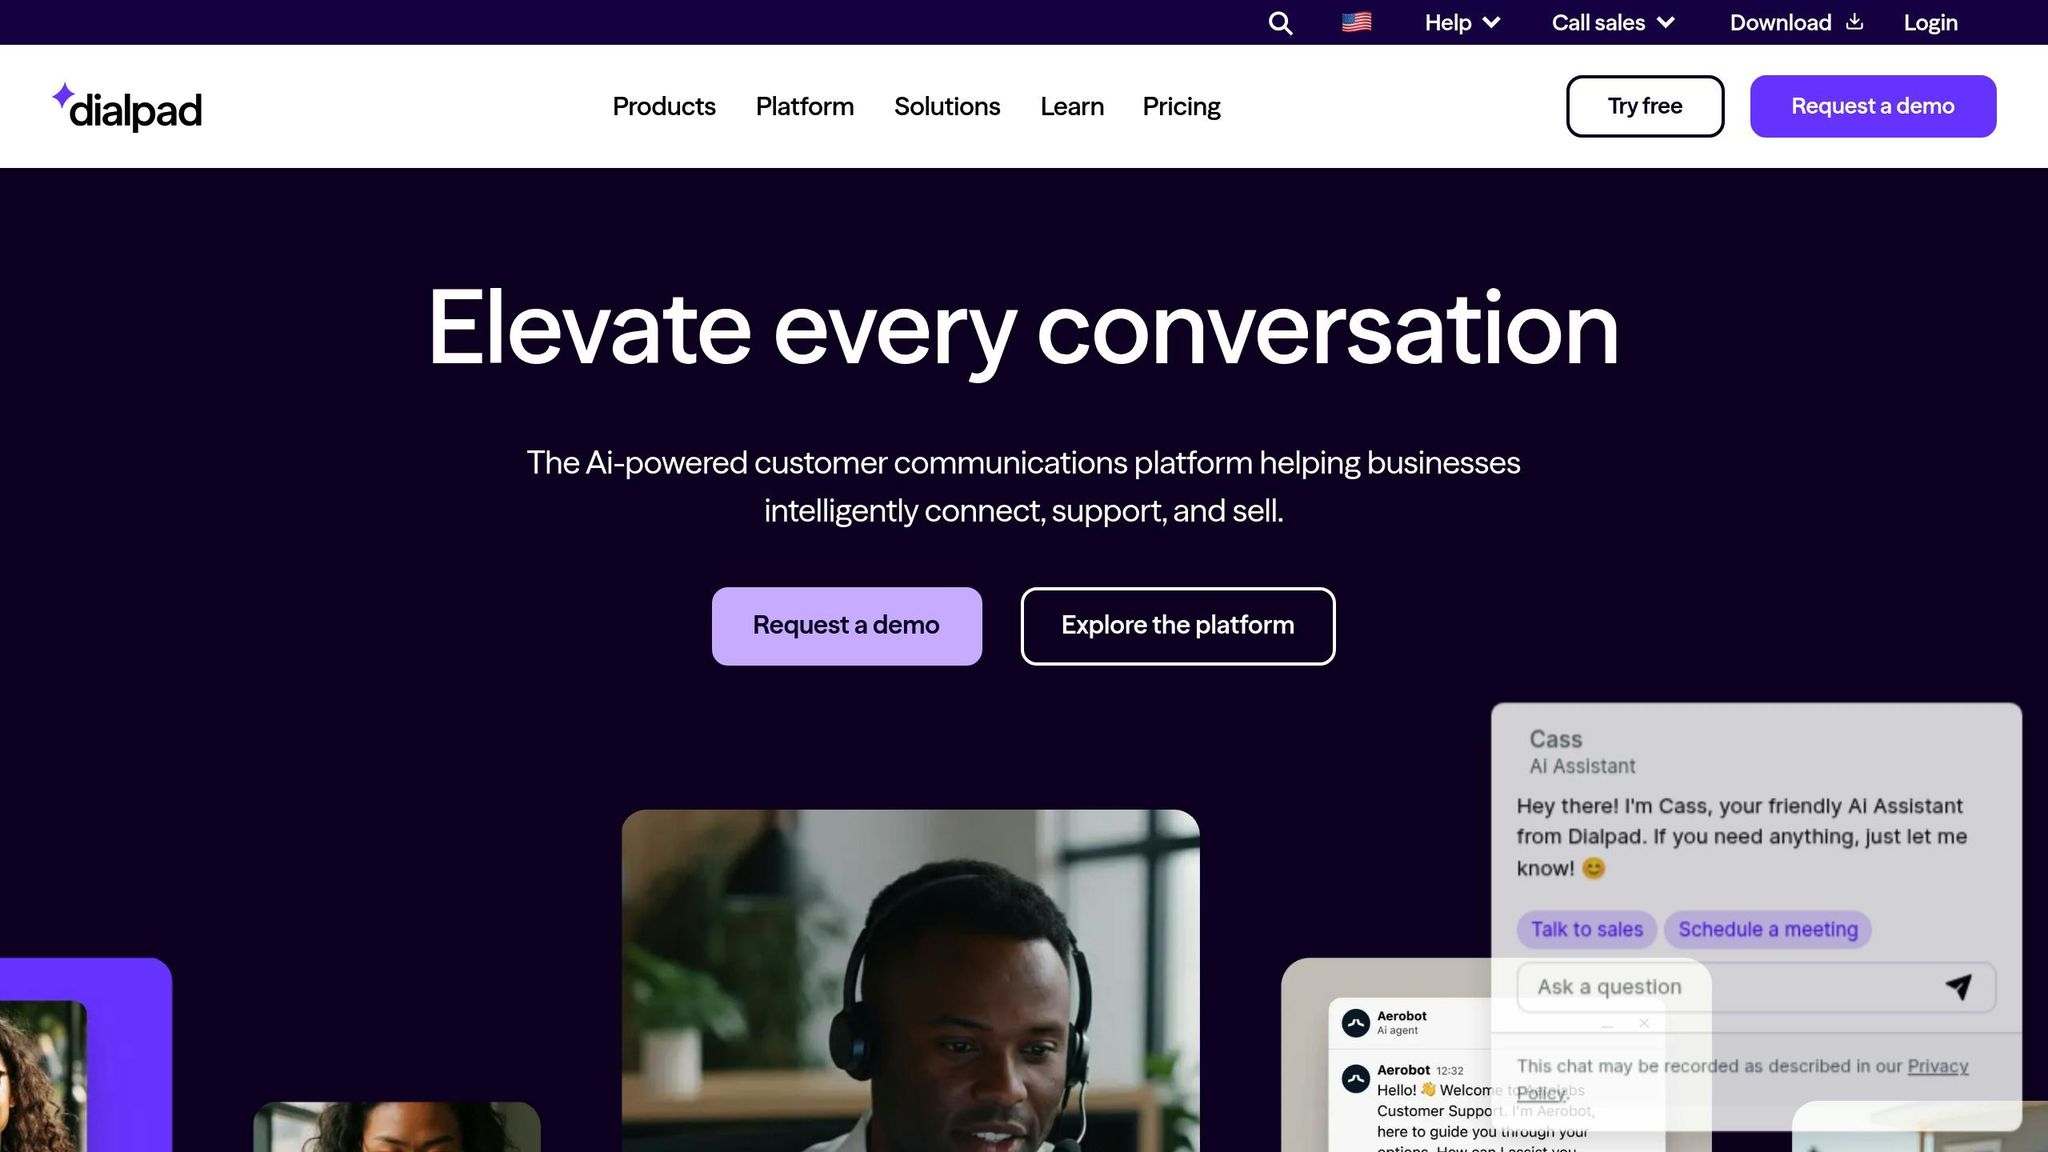Go to the Pricing page
The width and height of the screenshot is (2048, 1152).
coord(1181,106)
